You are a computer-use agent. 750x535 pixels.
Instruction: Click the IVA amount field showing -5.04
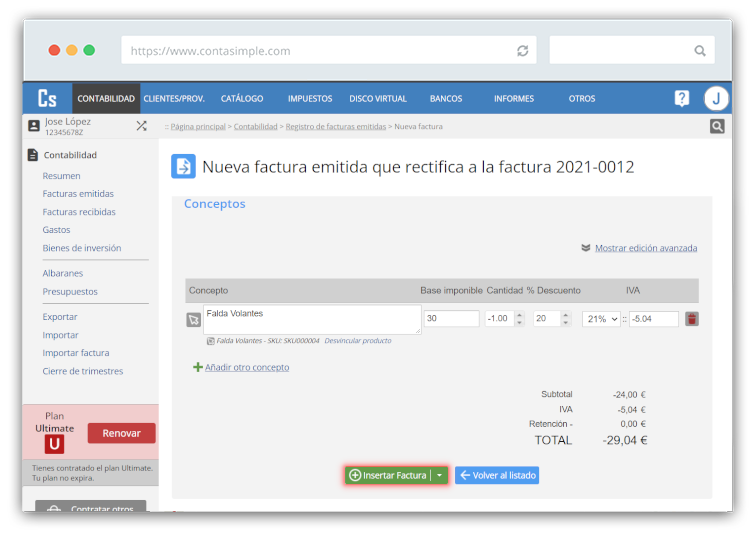tap(654, 319)
